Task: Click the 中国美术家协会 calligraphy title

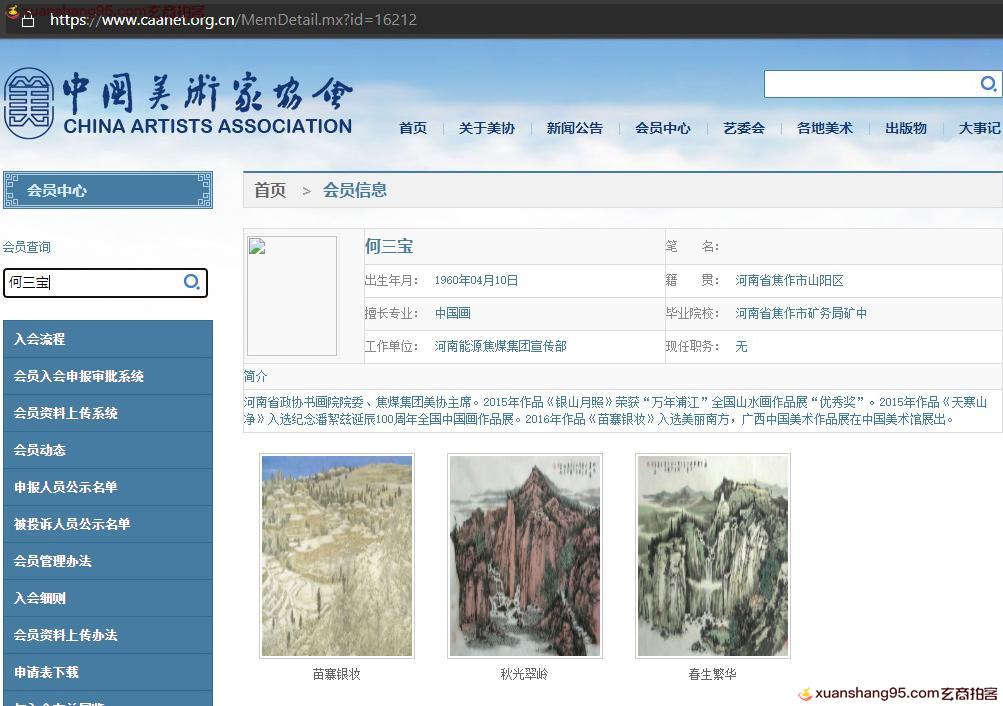Action: coord(207,93)
